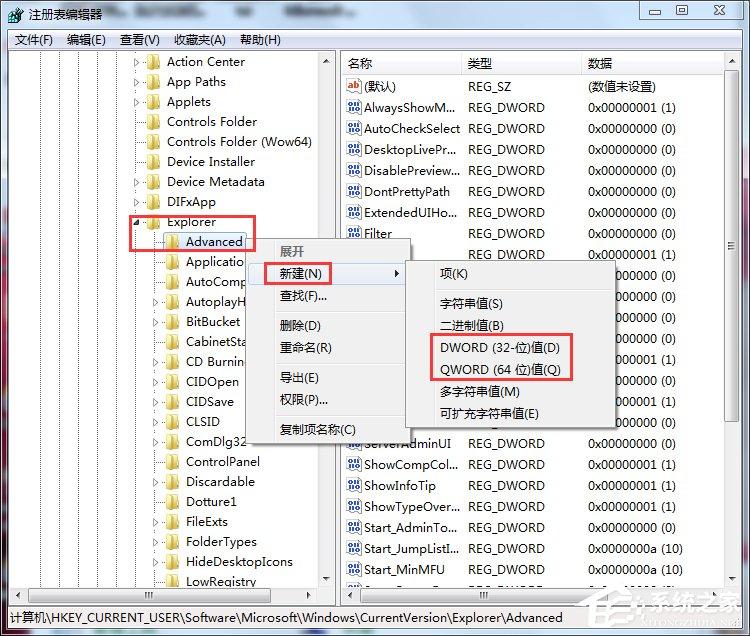Expand the Action Center tree node
The height and width of the screenshot is (636, 750).
[136, 62]
